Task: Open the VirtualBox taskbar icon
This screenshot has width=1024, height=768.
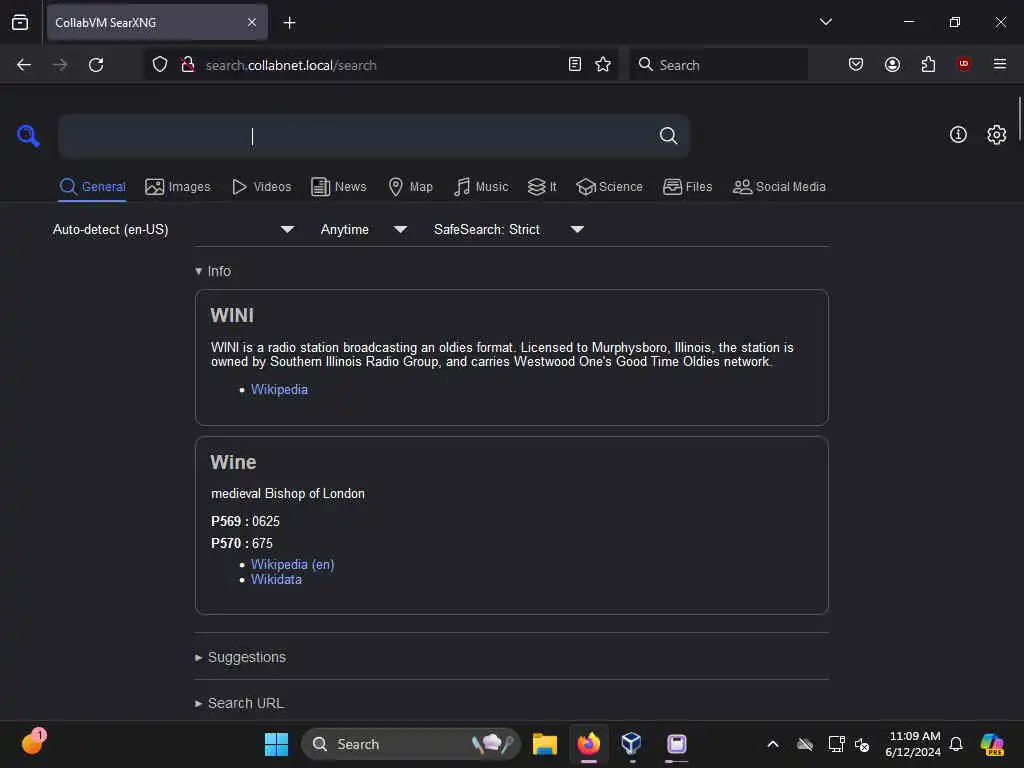Action: point(632,743)
